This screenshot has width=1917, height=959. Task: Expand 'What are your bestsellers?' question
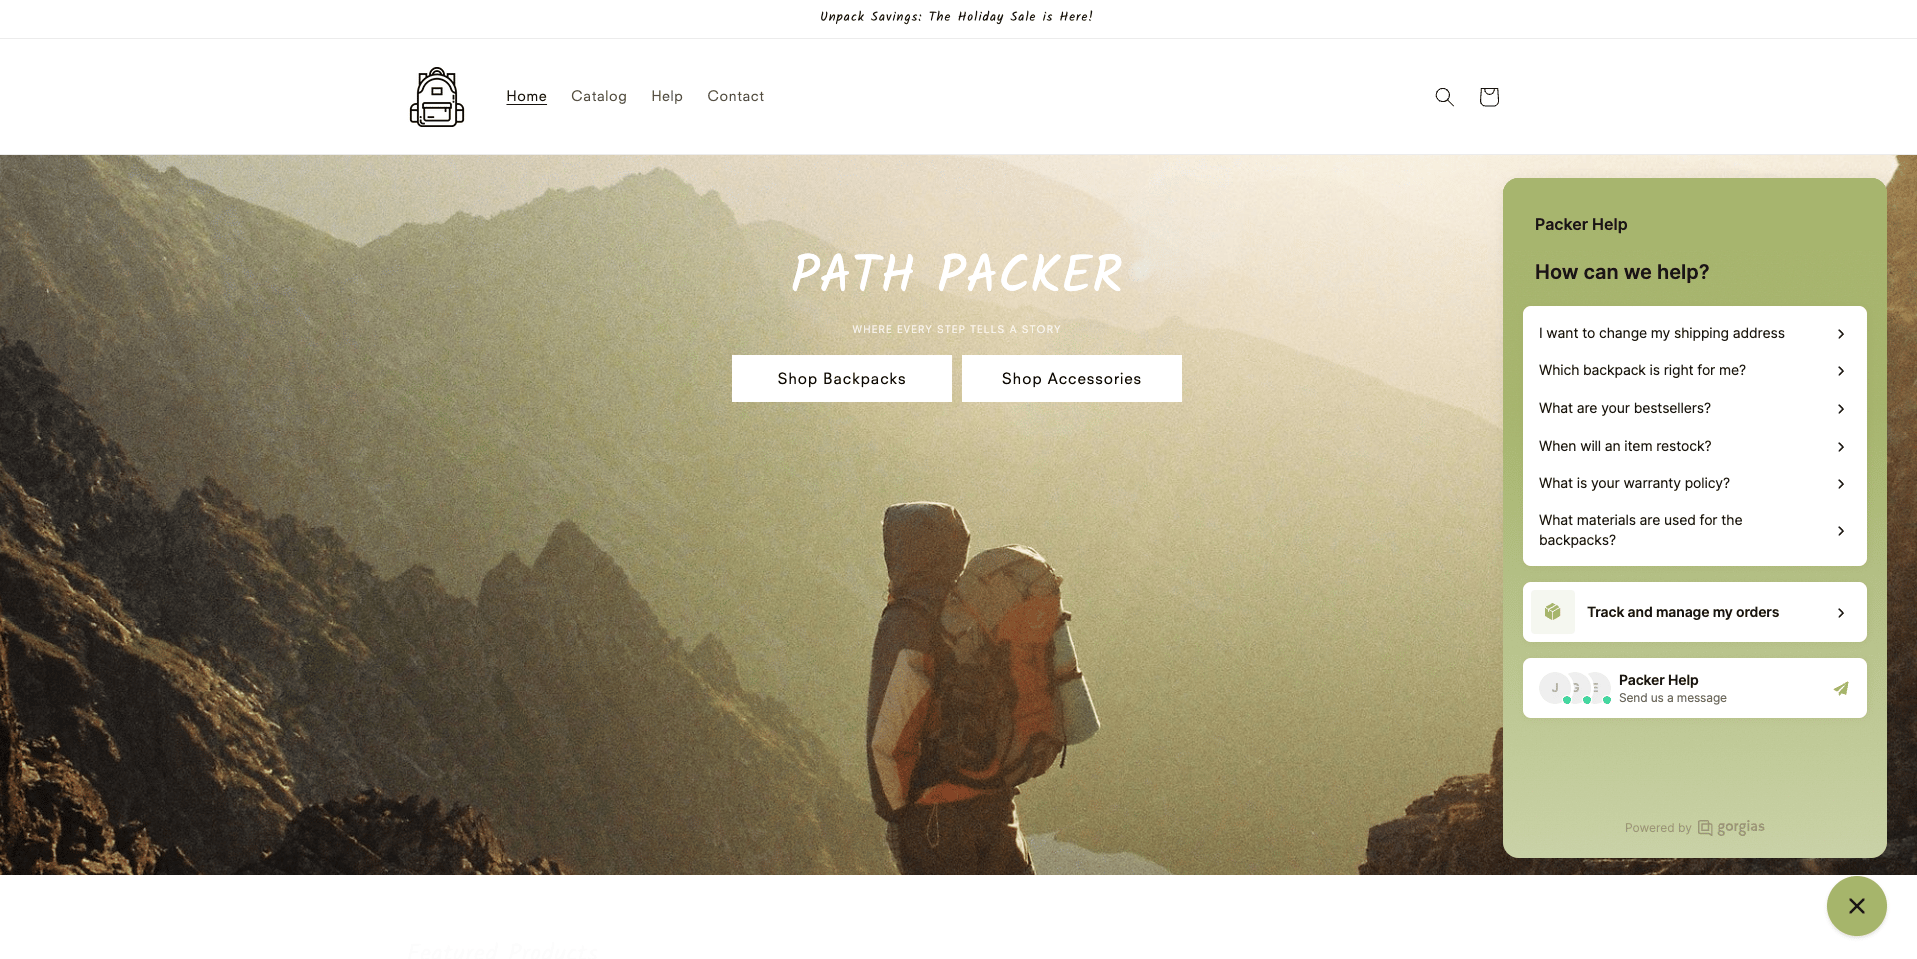(x=1694, y=408)
